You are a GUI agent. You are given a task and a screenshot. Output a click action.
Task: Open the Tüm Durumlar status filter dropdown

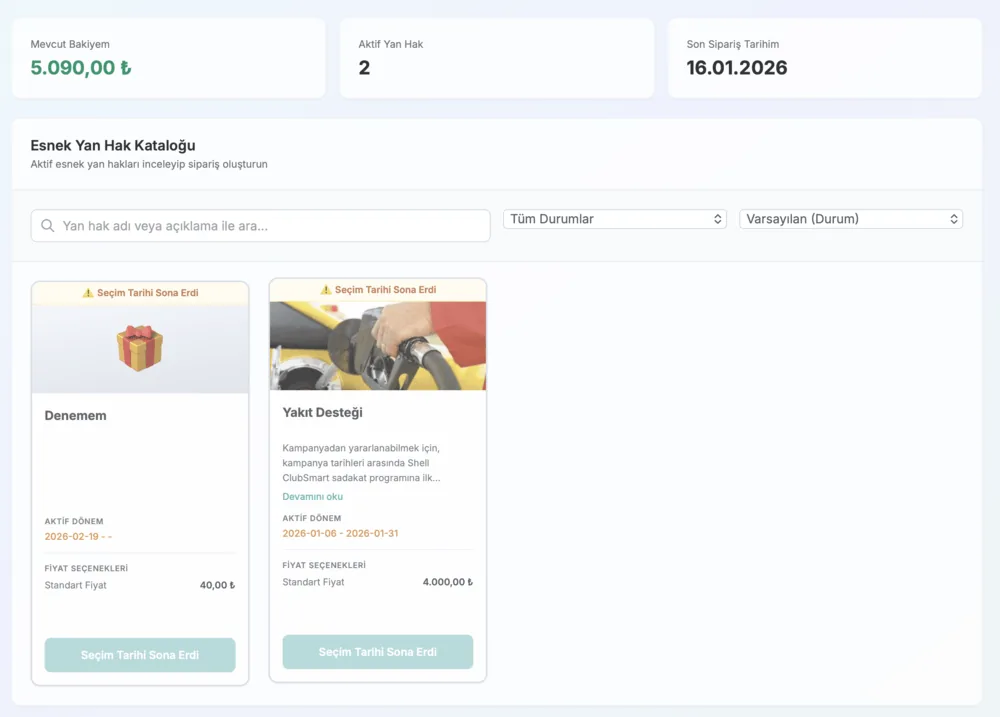[x=615, y=219]
